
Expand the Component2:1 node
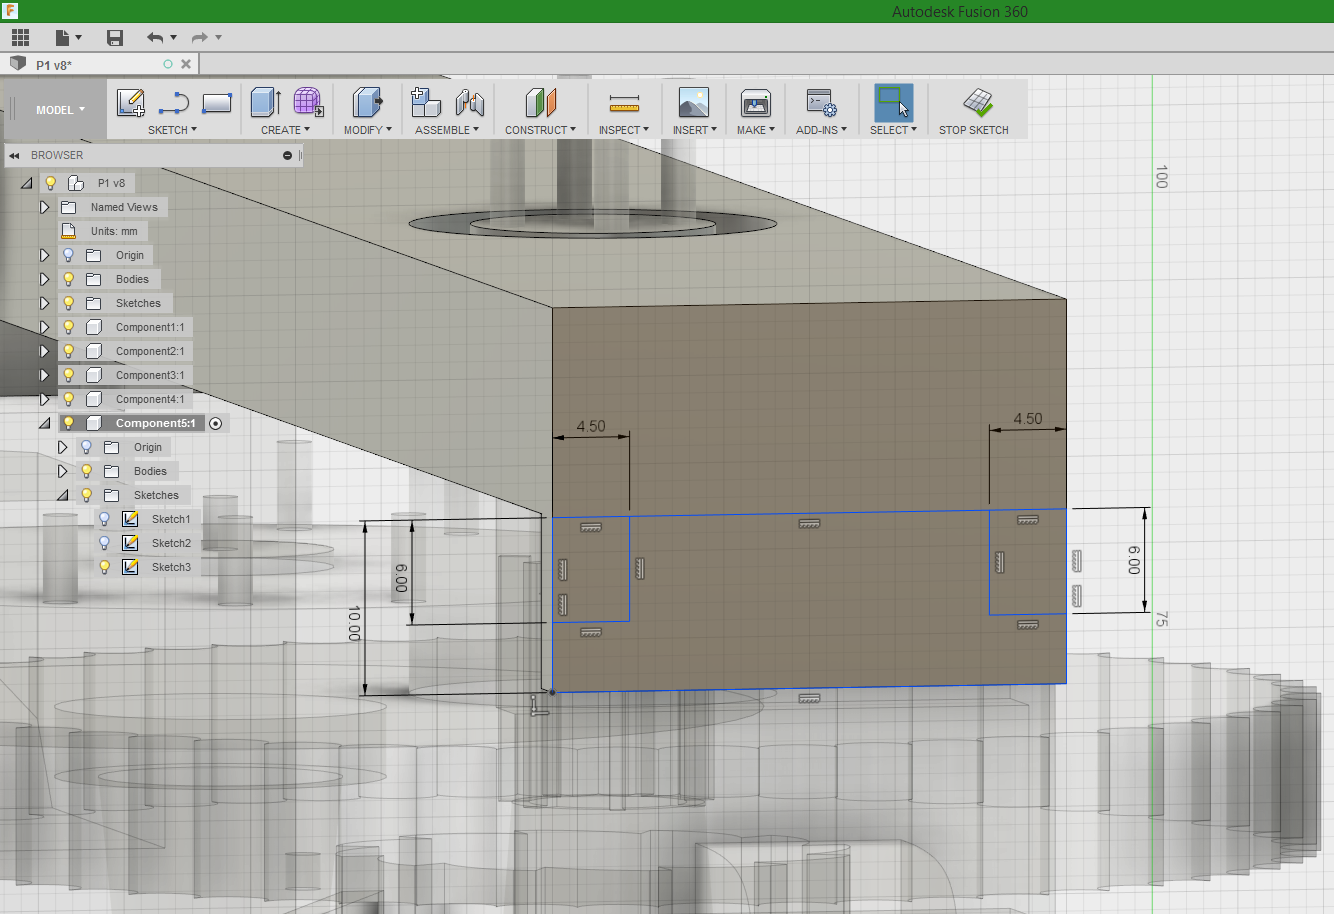[44, 351]
